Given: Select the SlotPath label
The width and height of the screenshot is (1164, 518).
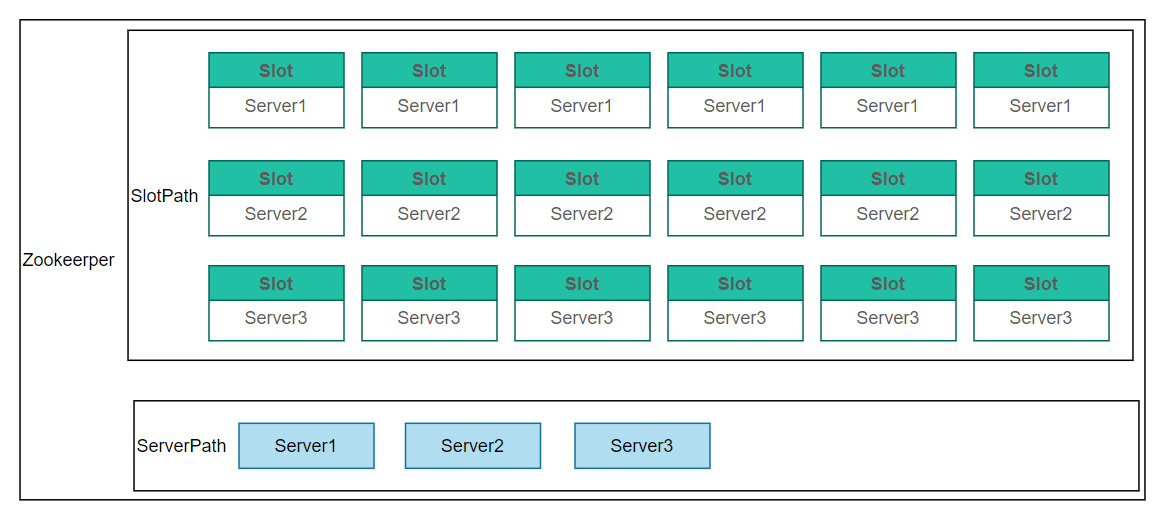Looking at the screenshot, I should point(164,197).
